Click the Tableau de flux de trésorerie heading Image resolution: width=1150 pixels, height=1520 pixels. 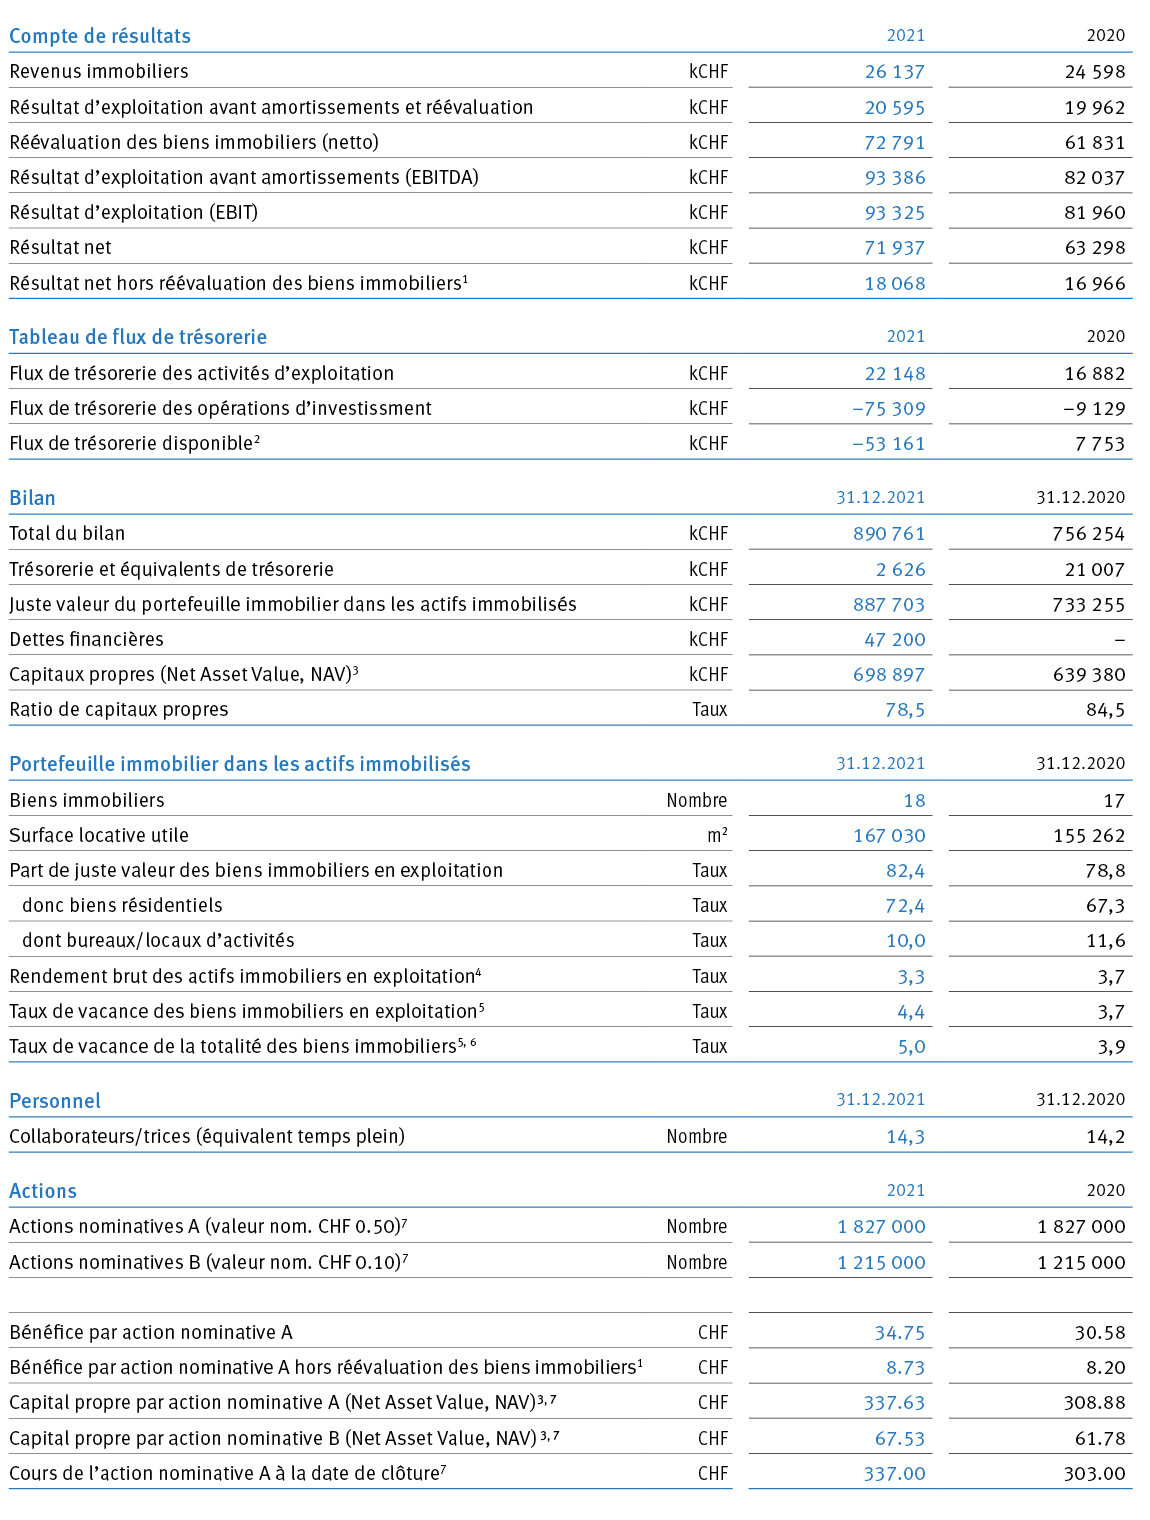(x=138, y=337)
